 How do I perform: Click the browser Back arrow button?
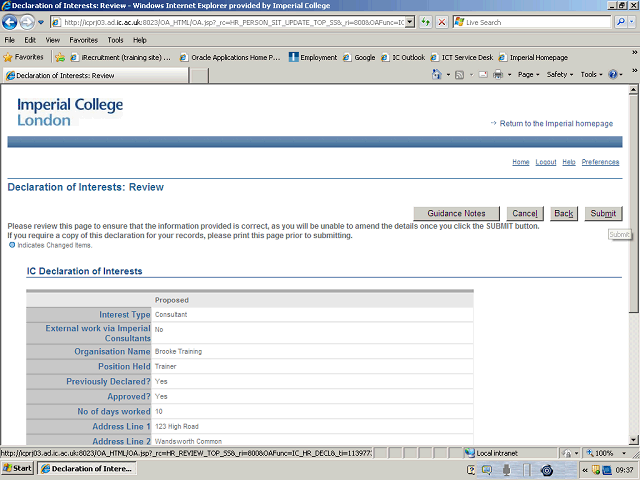click(13, 21)
